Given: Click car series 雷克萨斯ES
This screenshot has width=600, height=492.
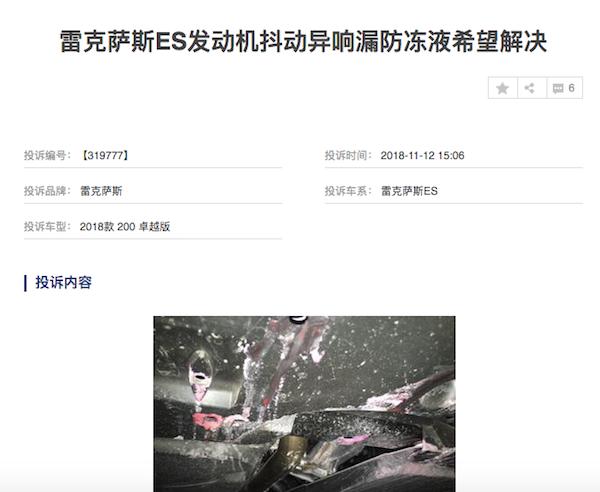Looking at the screenshot, I should [x=409, y=191].
